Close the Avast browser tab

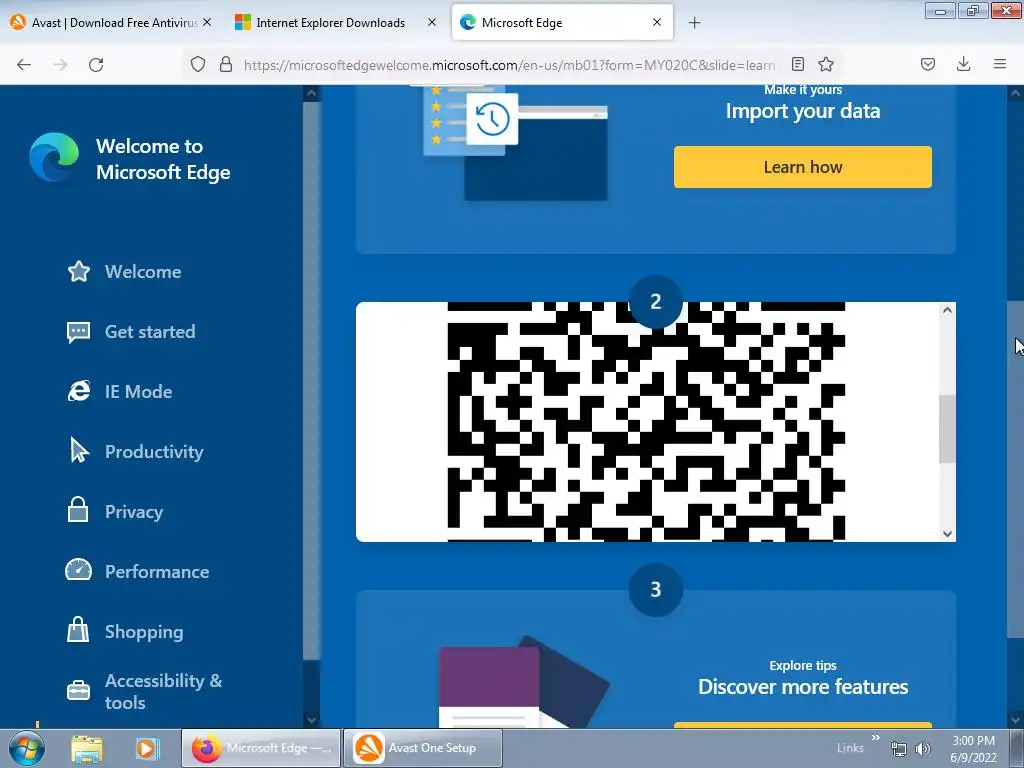pos(207,22)
